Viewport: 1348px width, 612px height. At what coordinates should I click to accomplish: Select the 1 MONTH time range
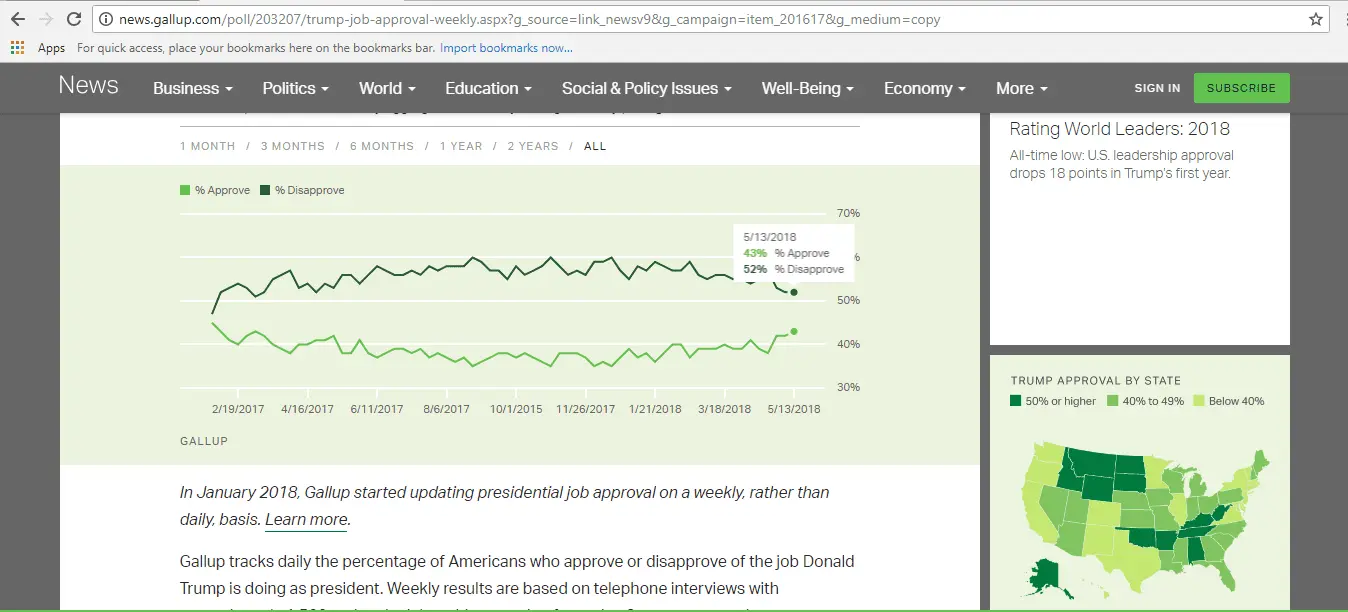(x=207, y=146)
